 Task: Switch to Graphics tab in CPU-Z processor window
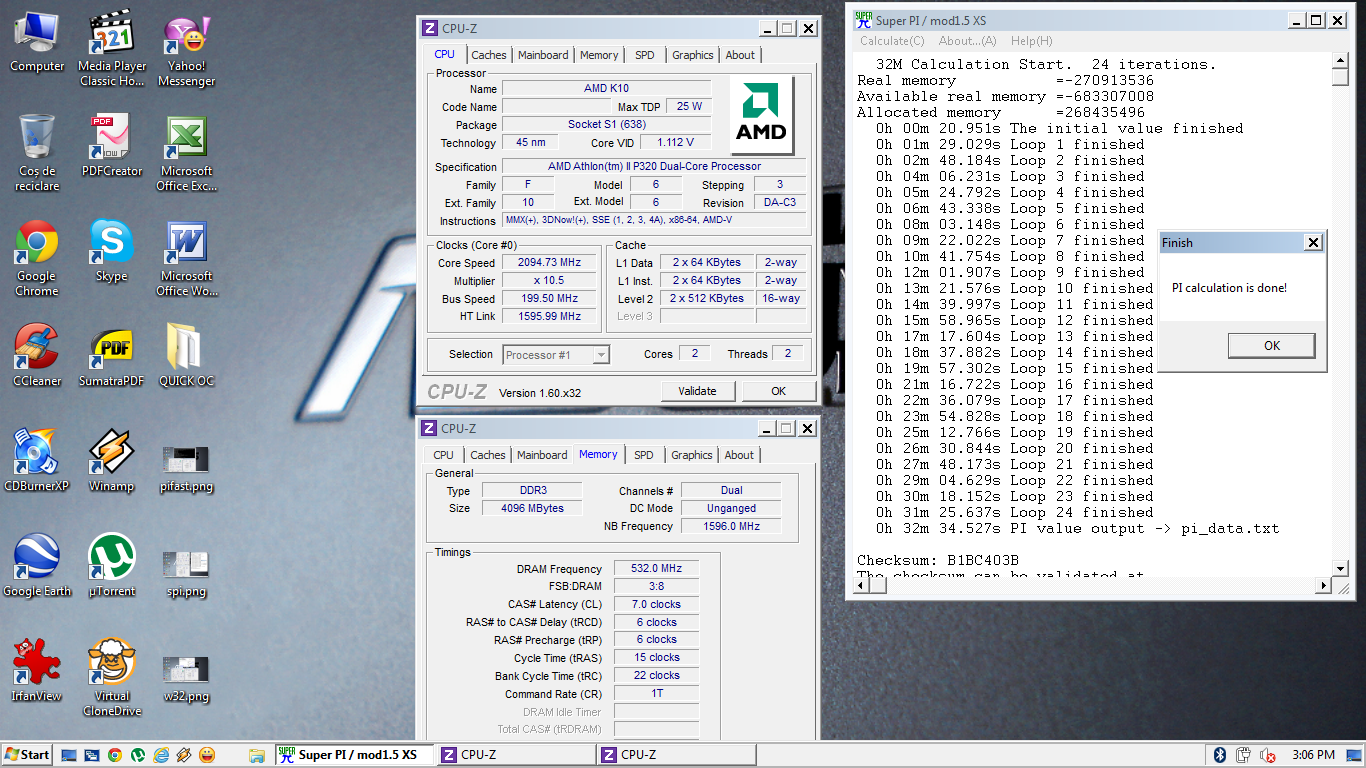coord(692,55)
